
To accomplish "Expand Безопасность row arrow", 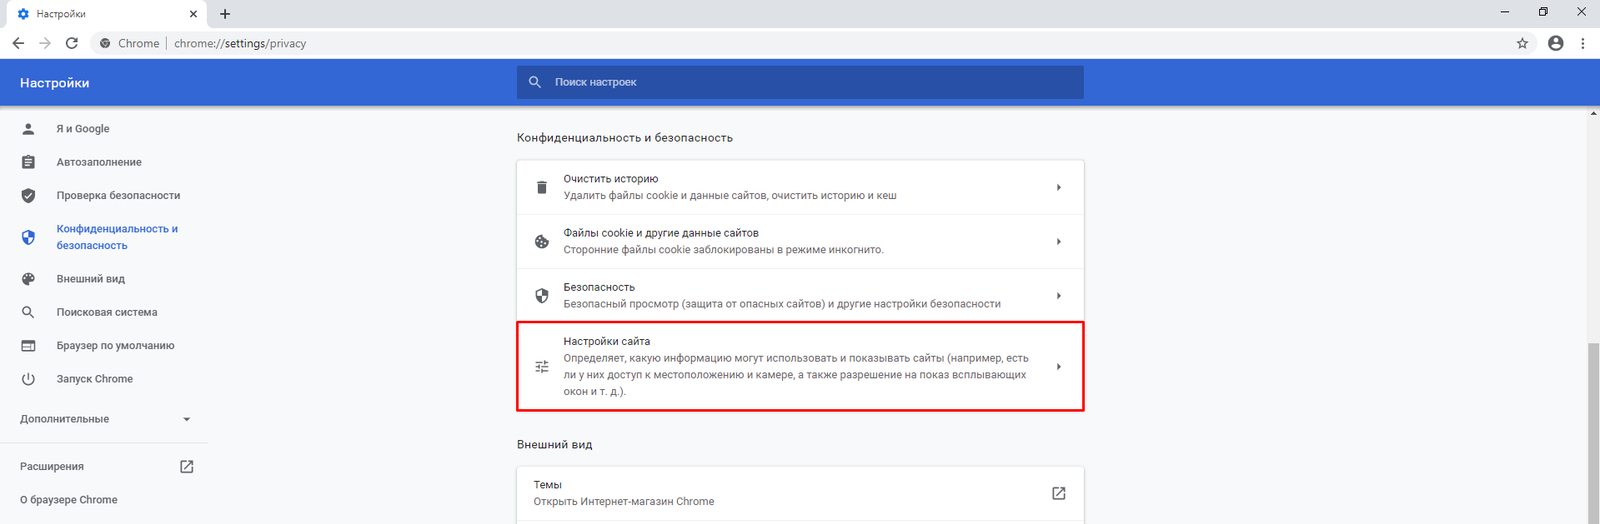I will click(x=1058, y=295).
